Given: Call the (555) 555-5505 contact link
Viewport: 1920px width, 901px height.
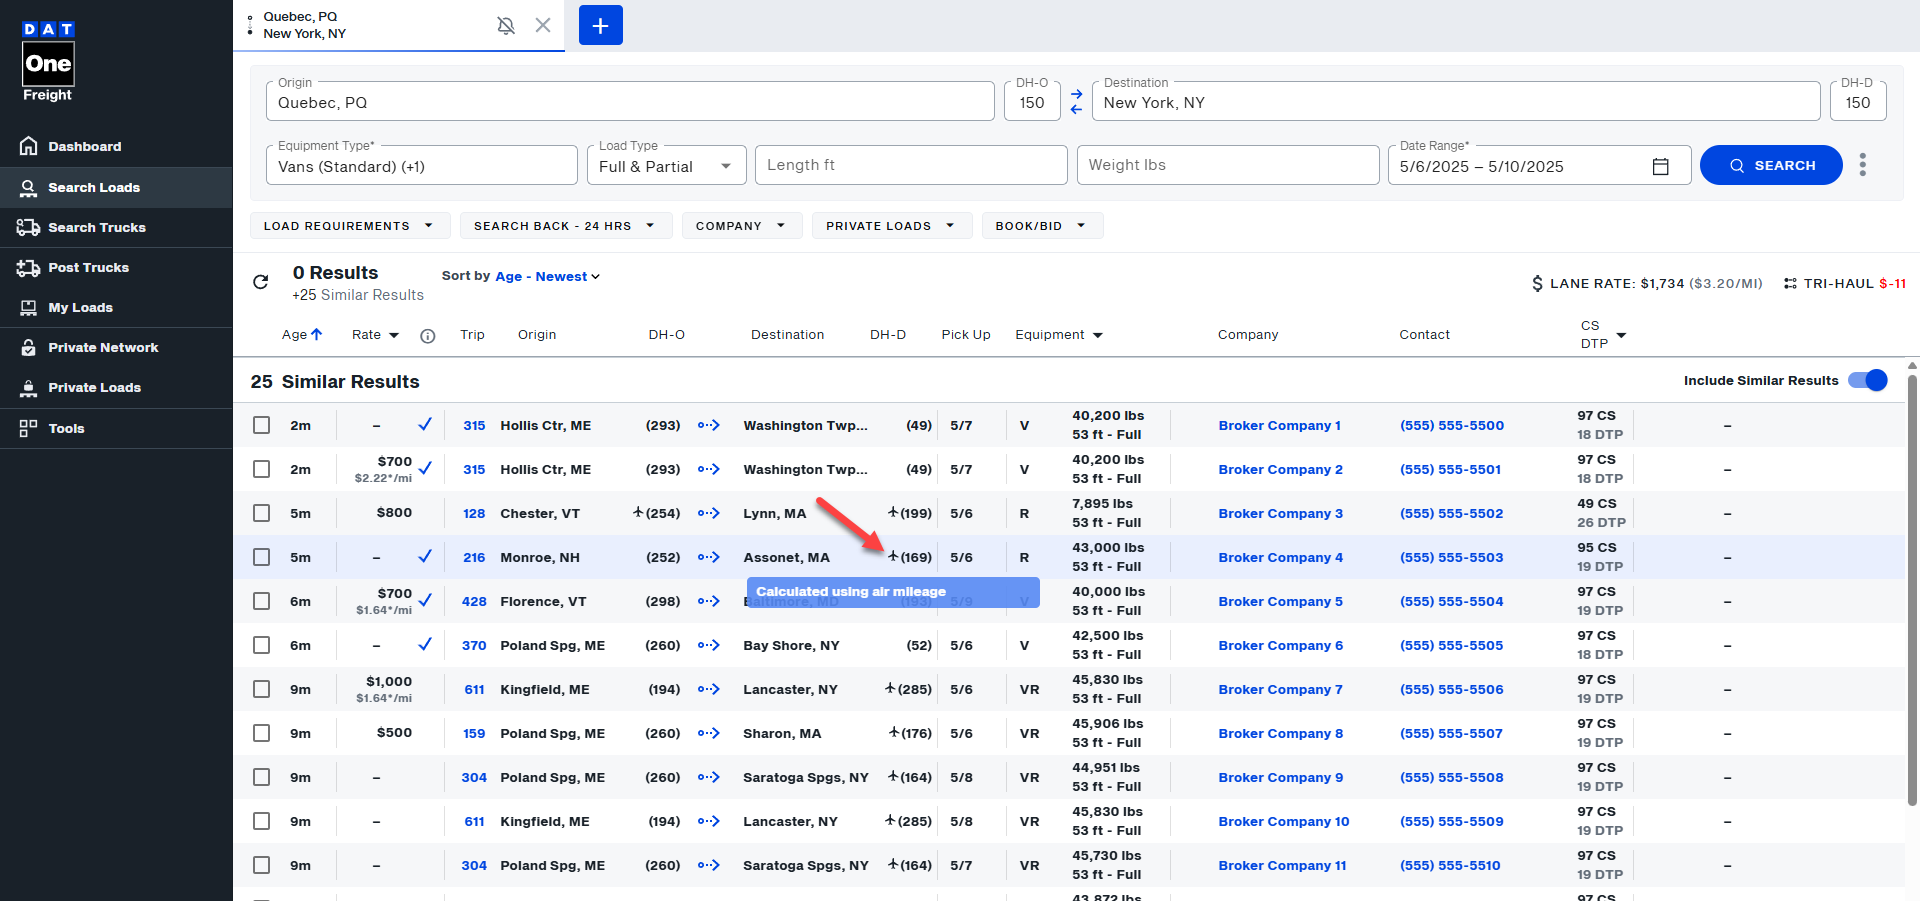Looking at the screenshot, I should point(1452,645).
